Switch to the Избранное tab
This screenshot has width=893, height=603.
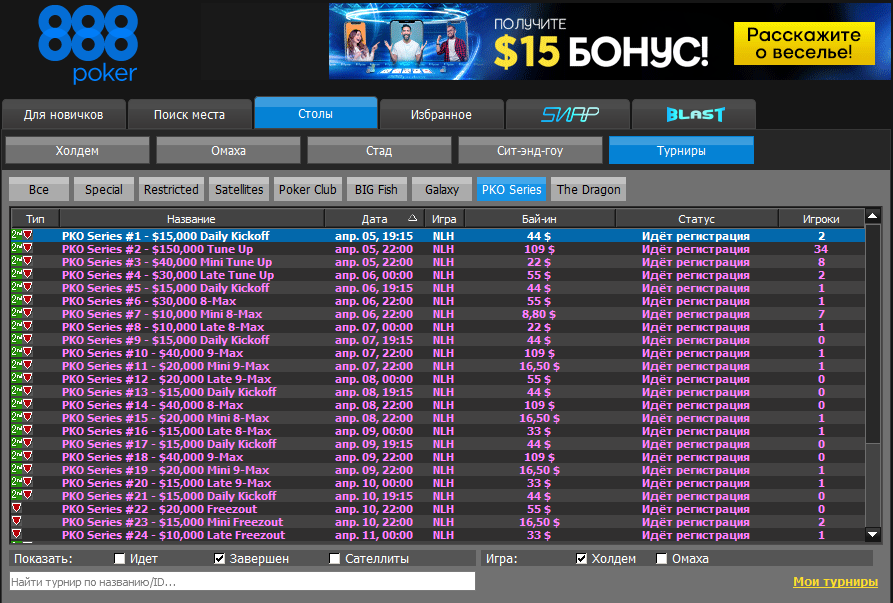coord(441,114)
